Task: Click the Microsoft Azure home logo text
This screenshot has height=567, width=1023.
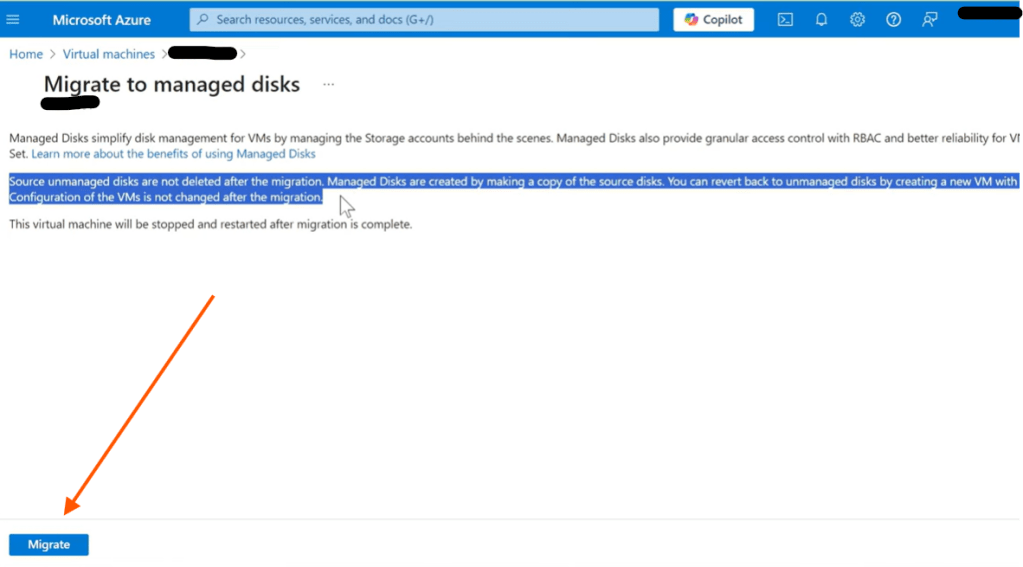Action: tap(100, 20)
